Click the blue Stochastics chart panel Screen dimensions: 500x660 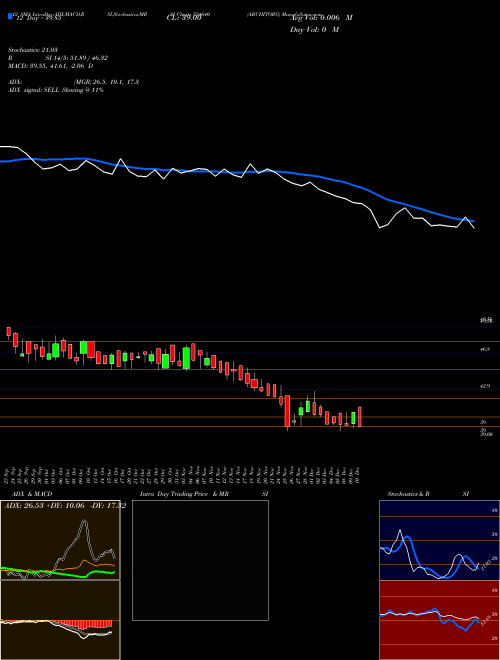(x=439, y=540)
